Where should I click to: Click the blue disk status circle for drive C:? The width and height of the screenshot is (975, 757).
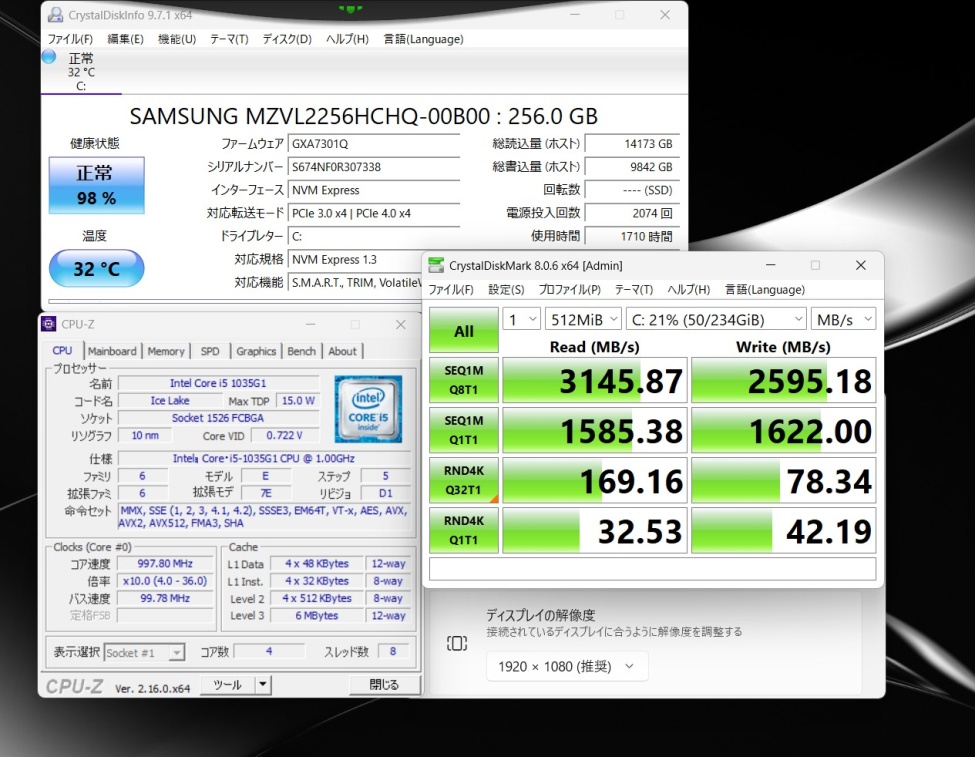(x=49, y=57)
